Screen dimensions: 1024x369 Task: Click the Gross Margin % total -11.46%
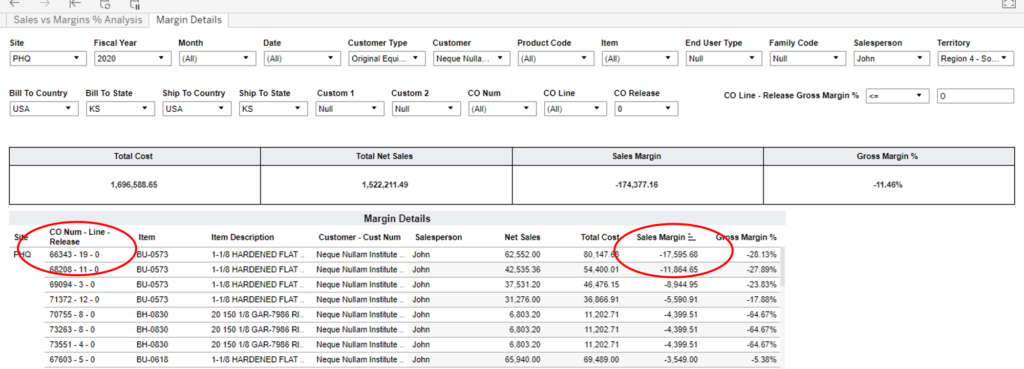tap(888, 185)
